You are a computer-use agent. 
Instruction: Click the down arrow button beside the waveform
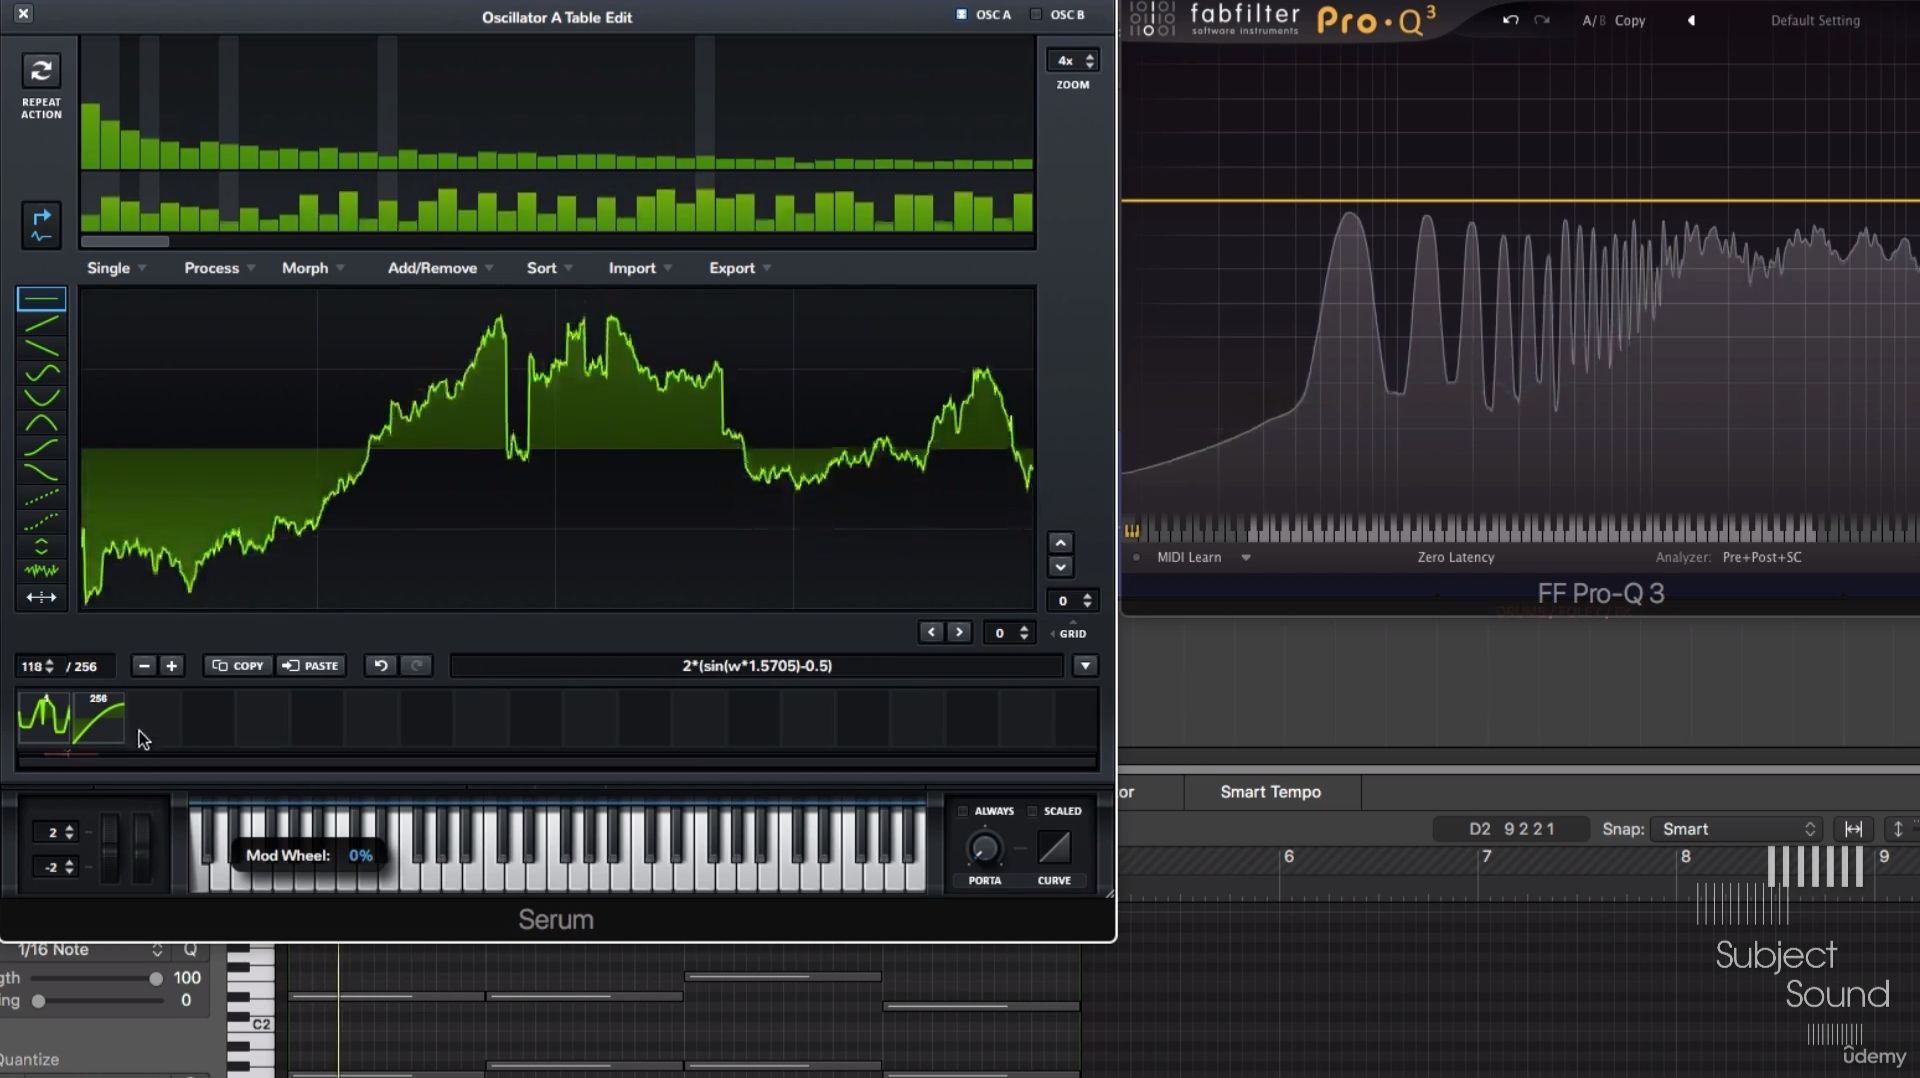(x=1061, y=567)
